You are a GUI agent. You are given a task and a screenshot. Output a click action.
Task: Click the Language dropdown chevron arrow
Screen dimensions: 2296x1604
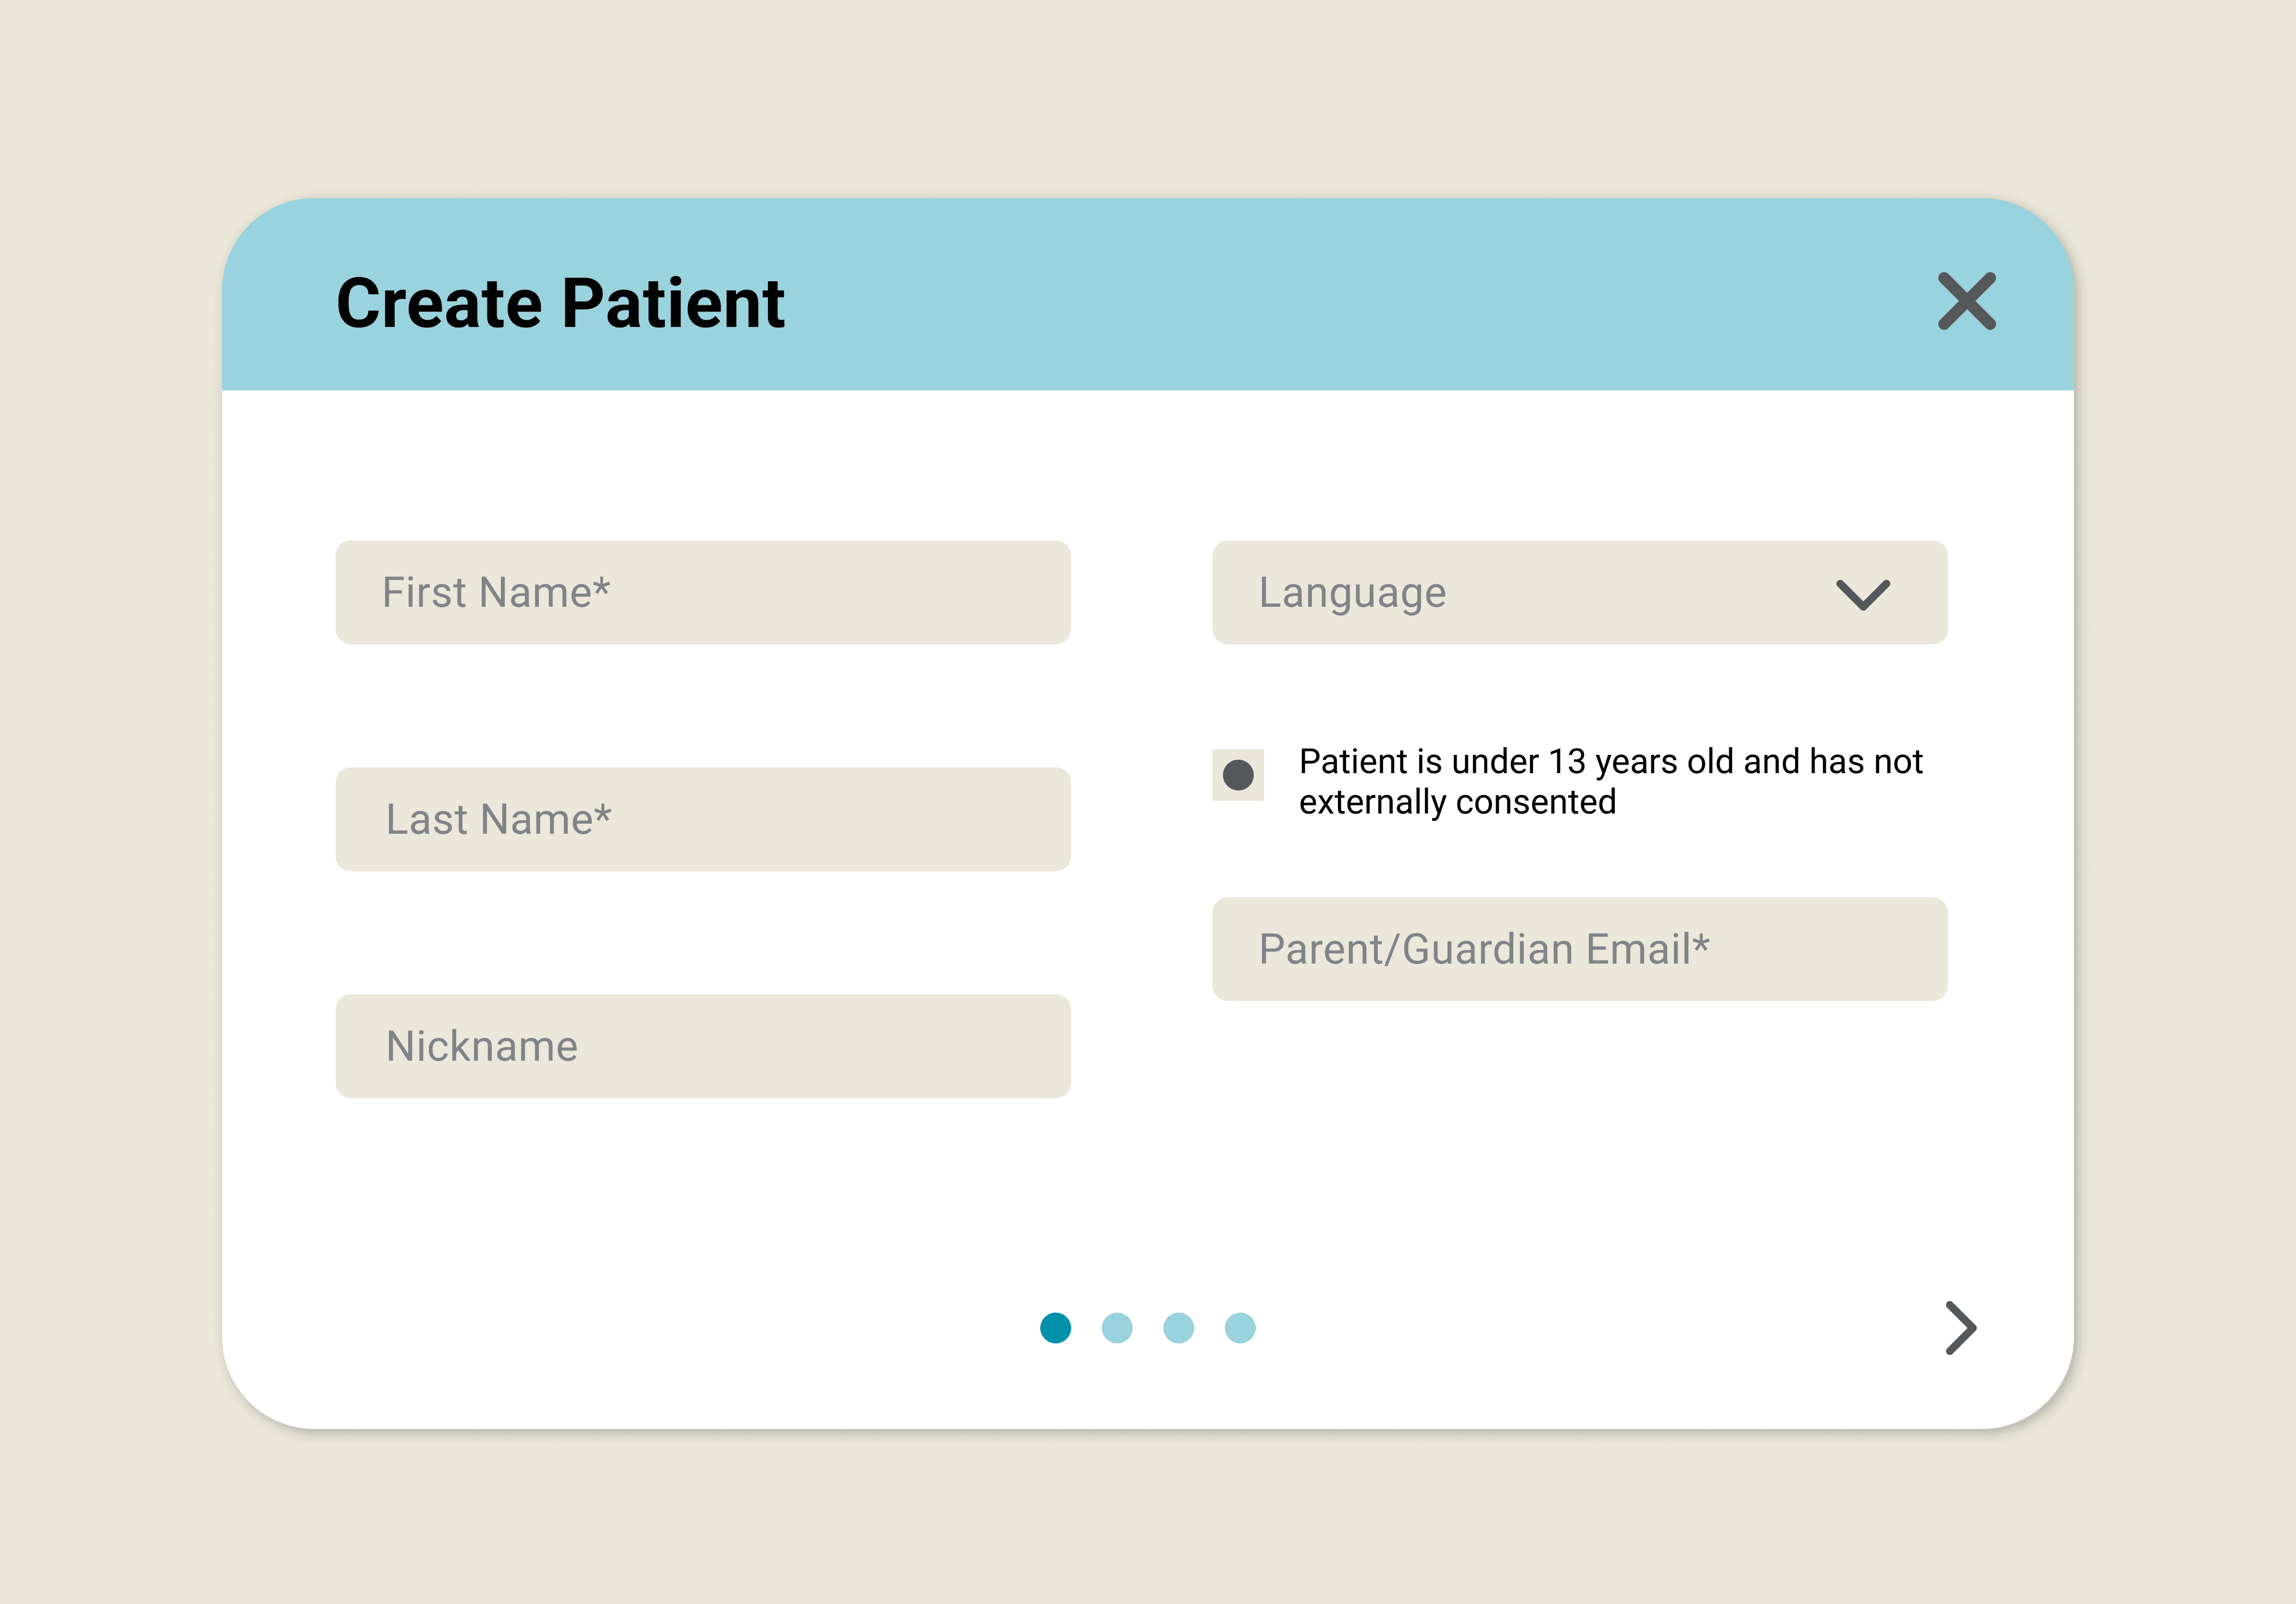(1862, 594)
